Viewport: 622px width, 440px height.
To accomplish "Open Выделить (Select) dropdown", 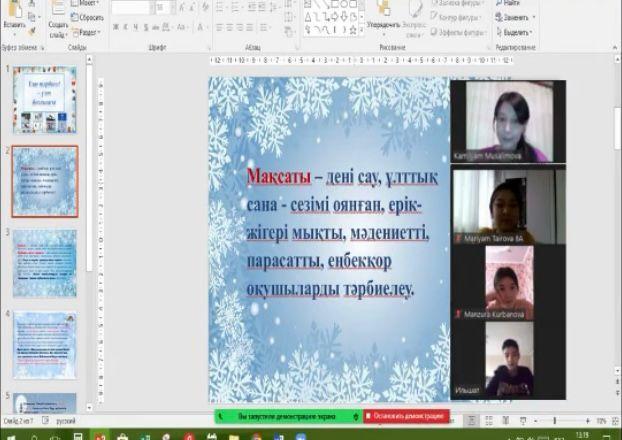I will click(x=514, y=32).
